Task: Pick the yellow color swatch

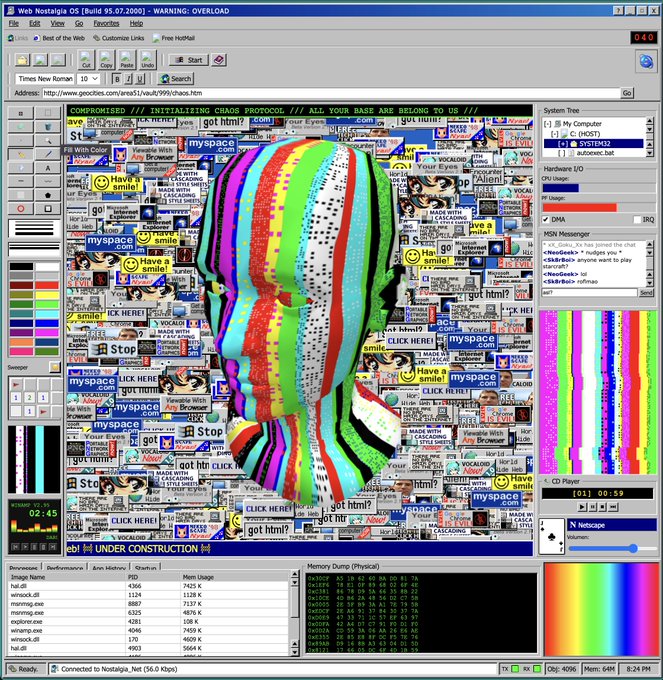Action: (47, 294)
